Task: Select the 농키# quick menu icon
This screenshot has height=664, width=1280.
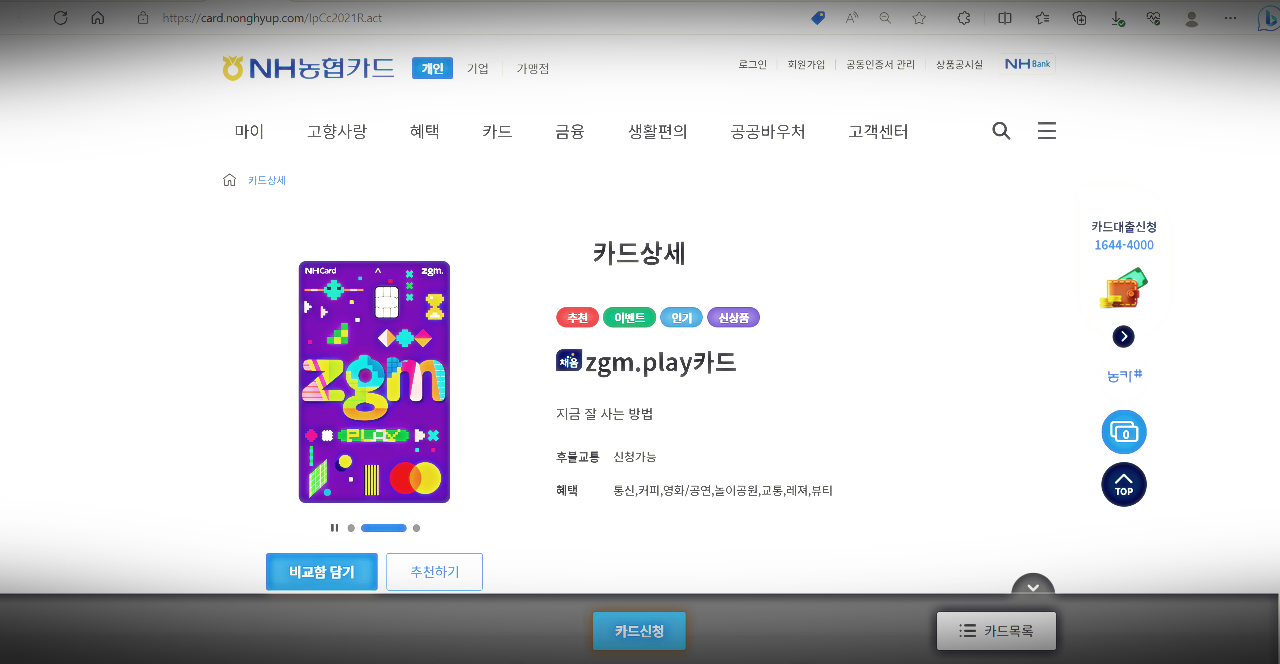Action: [1123, 374]
